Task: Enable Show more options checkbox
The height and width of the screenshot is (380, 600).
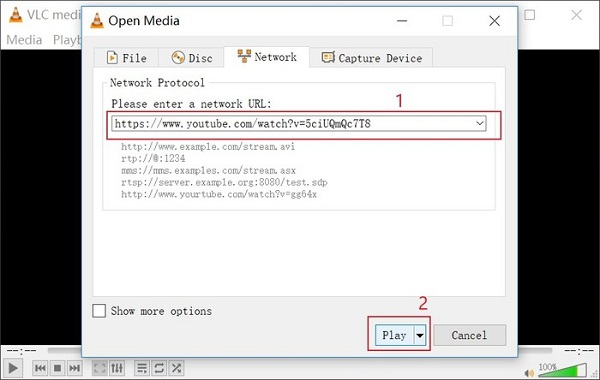Action: (99, 311)
